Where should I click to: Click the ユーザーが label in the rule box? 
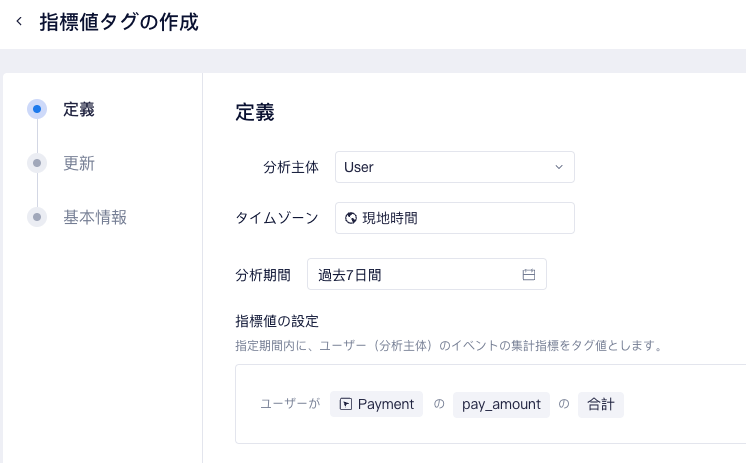(x=290, y=404)
